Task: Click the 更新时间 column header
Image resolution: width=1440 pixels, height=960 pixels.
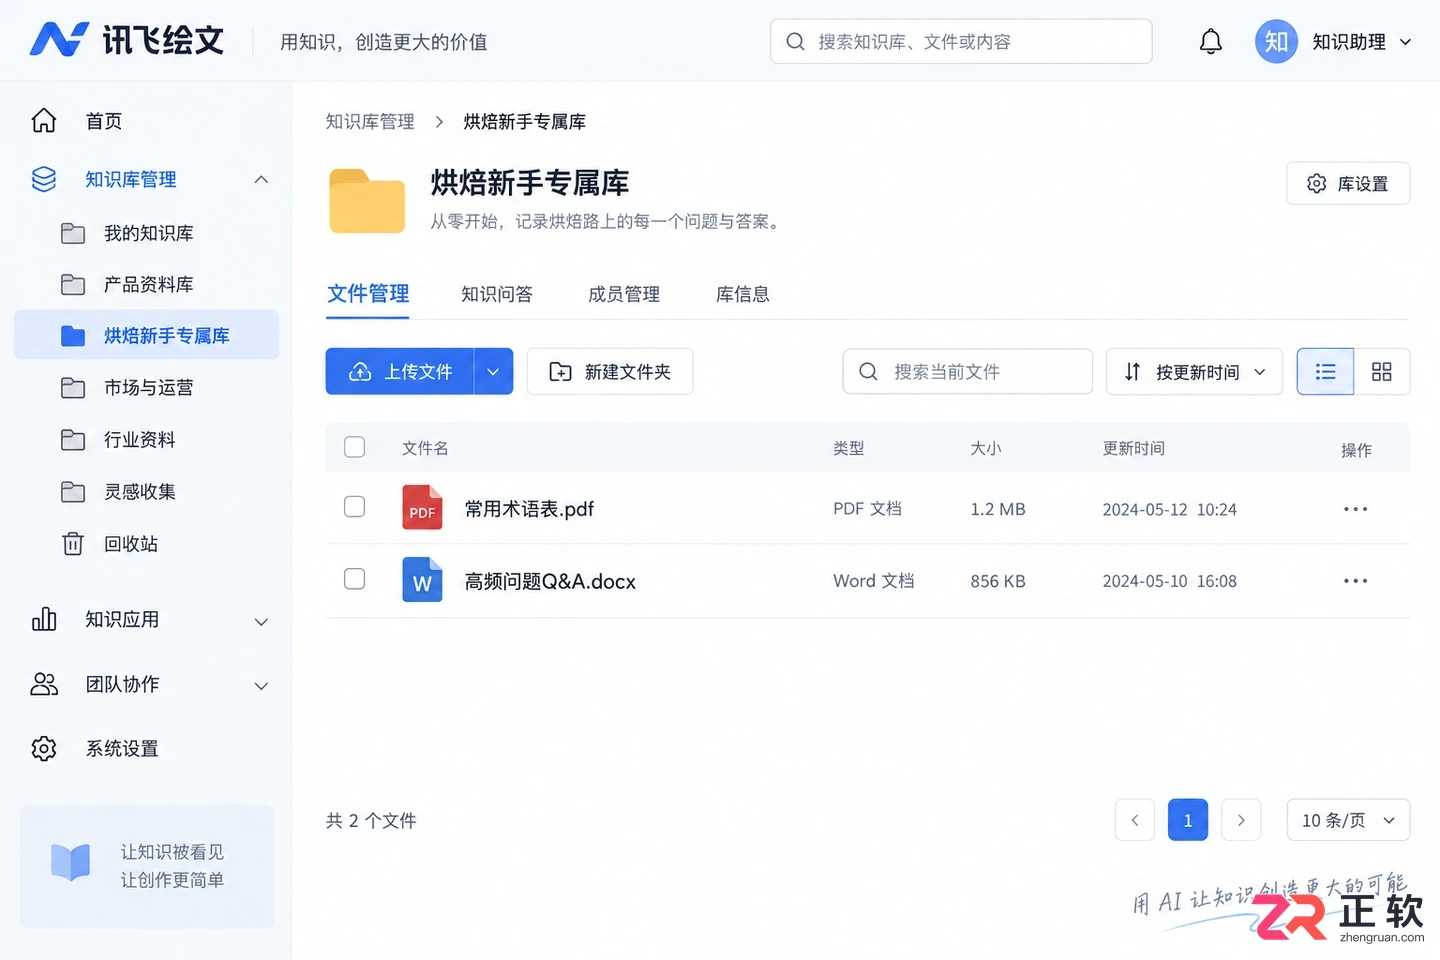Action: pos(1133,448)
